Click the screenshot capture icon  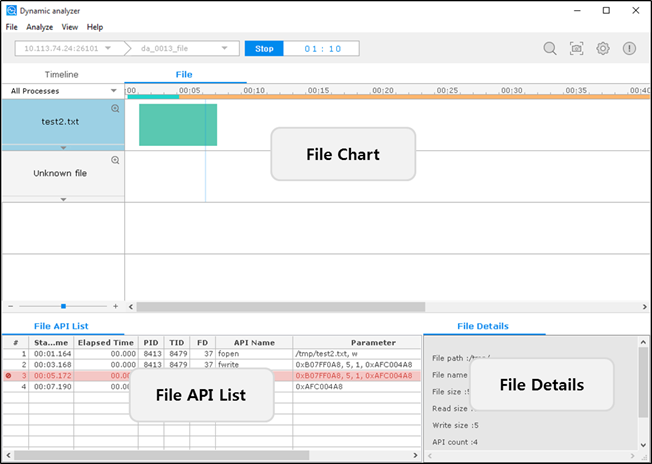click(576, 48)
